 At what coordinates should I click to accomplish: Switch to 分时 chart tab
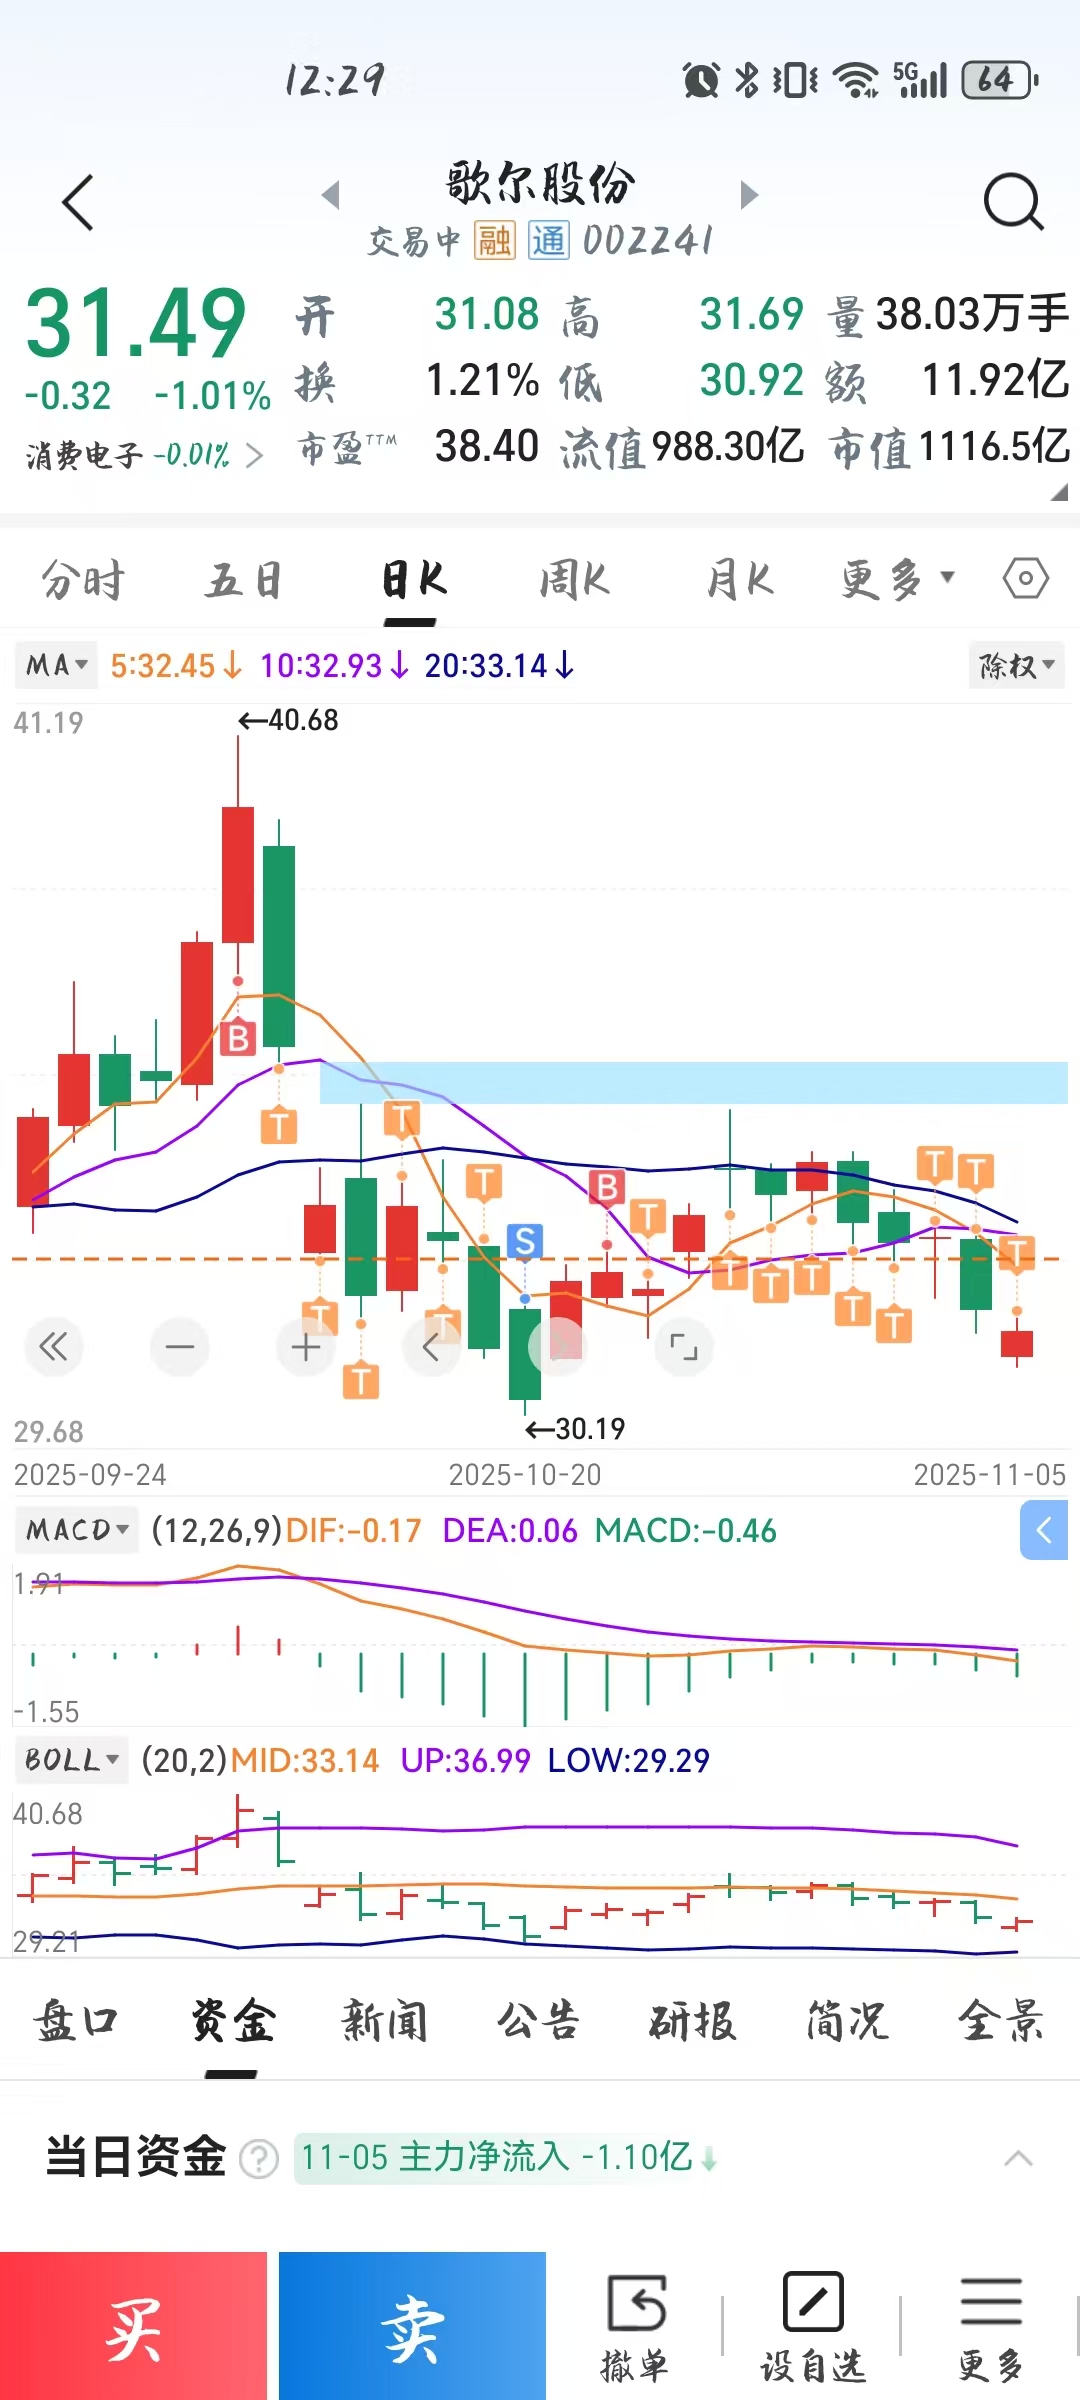pyautogui.click(x=83, y=580)
